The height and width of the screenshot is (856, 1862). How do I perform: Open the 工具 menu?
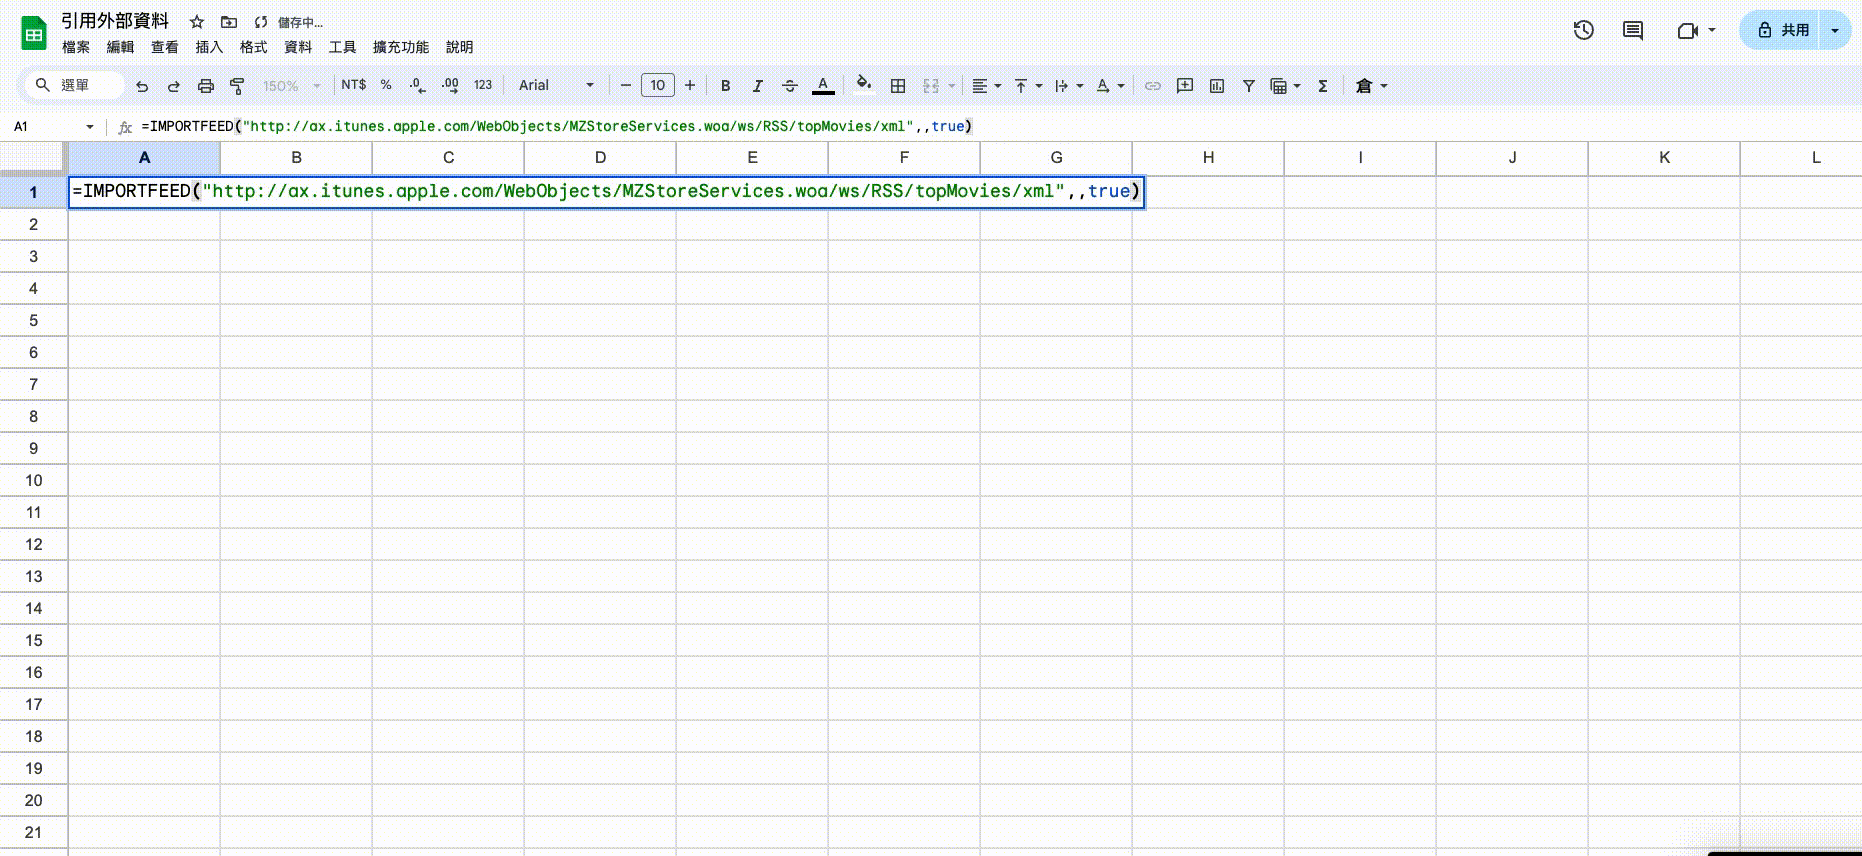point(343,47)
